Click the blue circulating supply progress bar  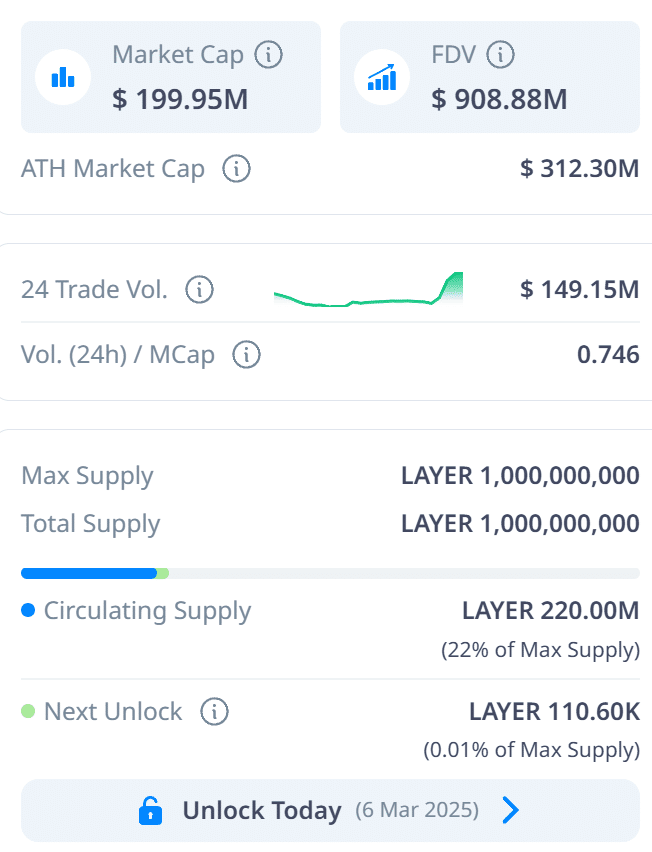(x=89, y=573)
